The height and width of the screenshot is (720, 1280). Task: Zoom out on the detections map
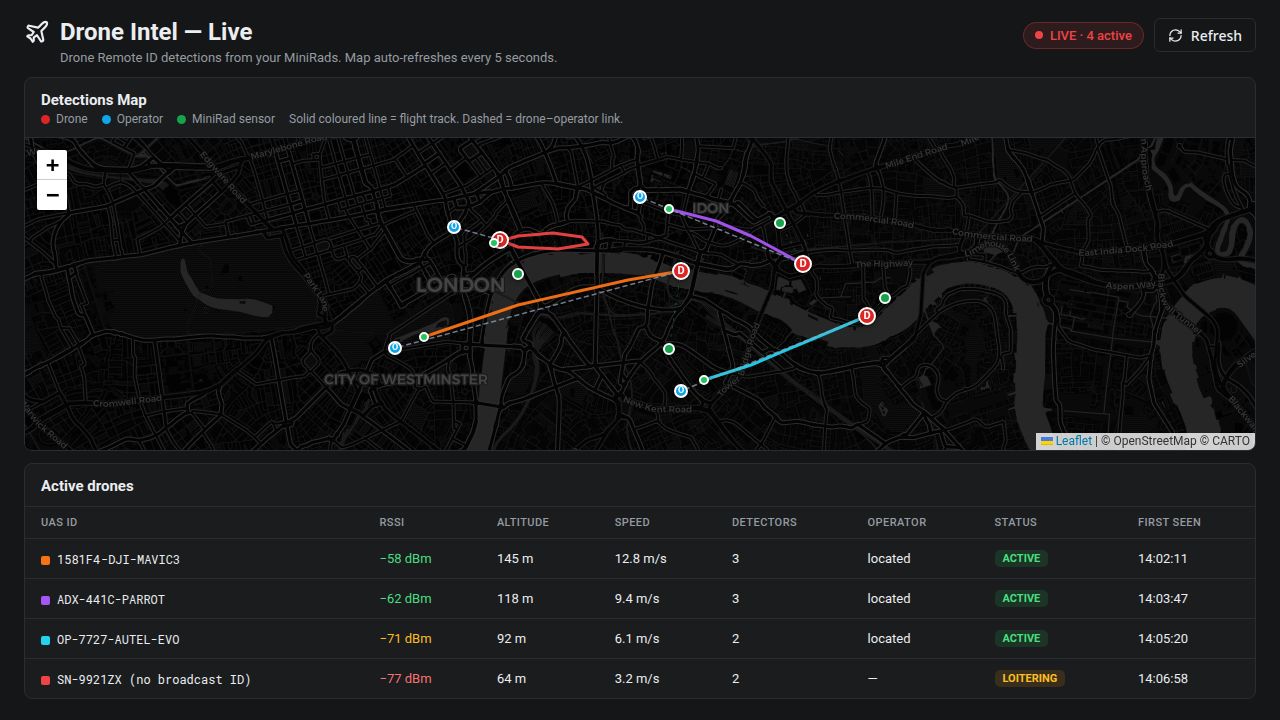(x=52, y=195)
